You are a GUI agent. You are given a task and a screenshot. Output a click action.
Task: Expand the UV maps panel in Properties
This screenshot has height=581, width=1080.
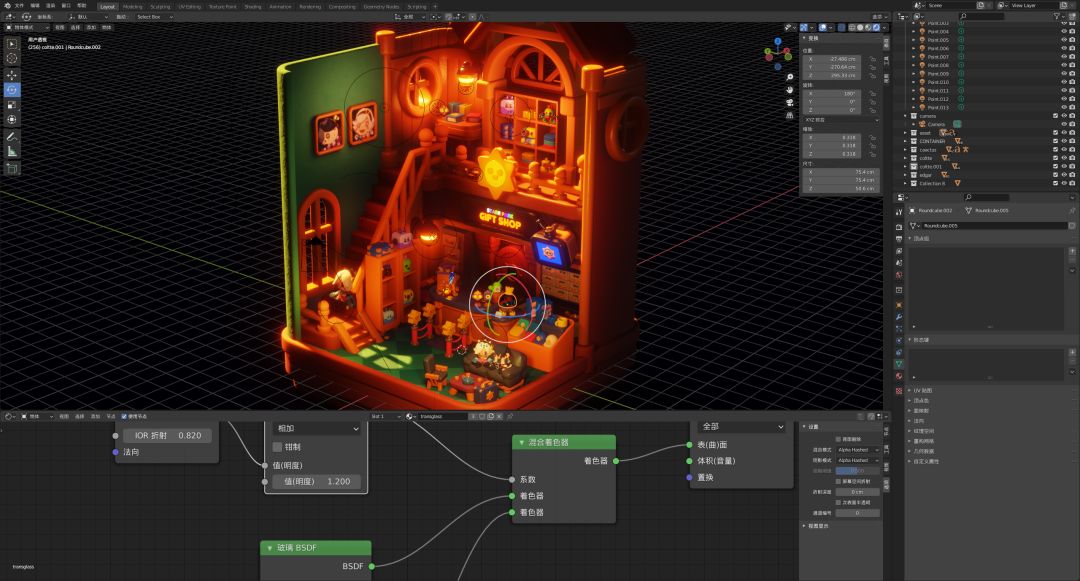coord(921,390)
